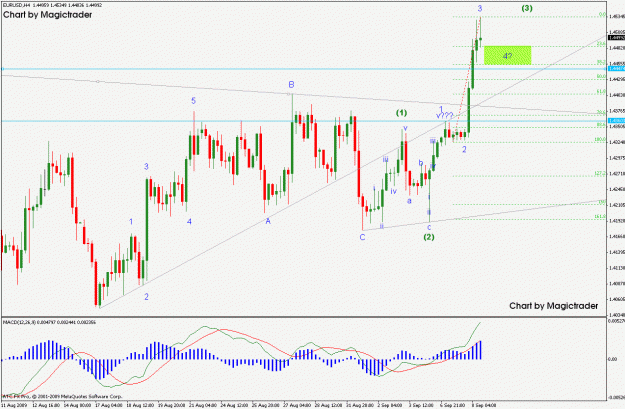Click the '0.0' Fibonacci level label
Image resolution: width=625 pixels, height=409 pixels.
click(602, 15)
